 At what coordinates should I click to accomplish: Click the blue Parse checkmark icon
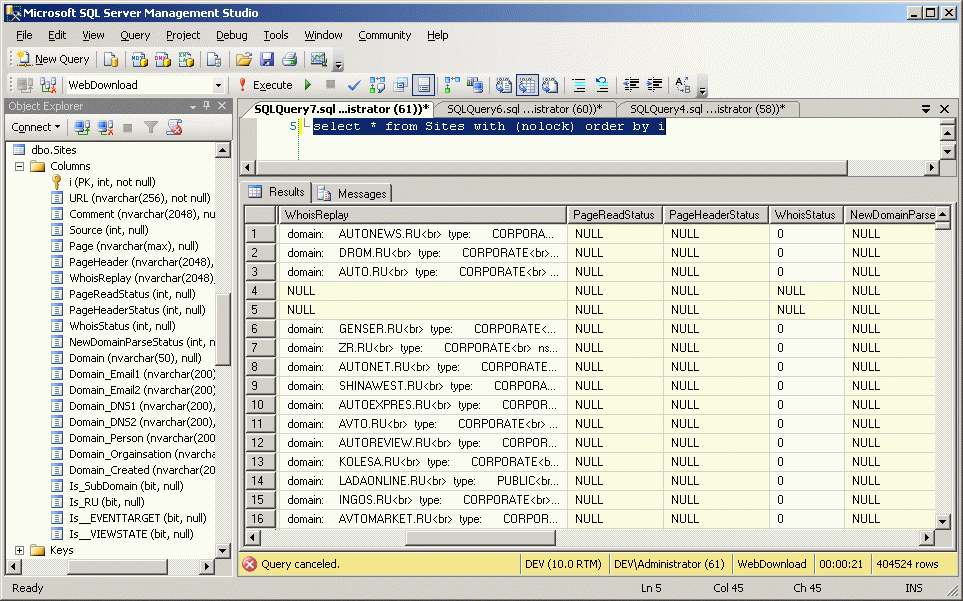pos(353,85)
